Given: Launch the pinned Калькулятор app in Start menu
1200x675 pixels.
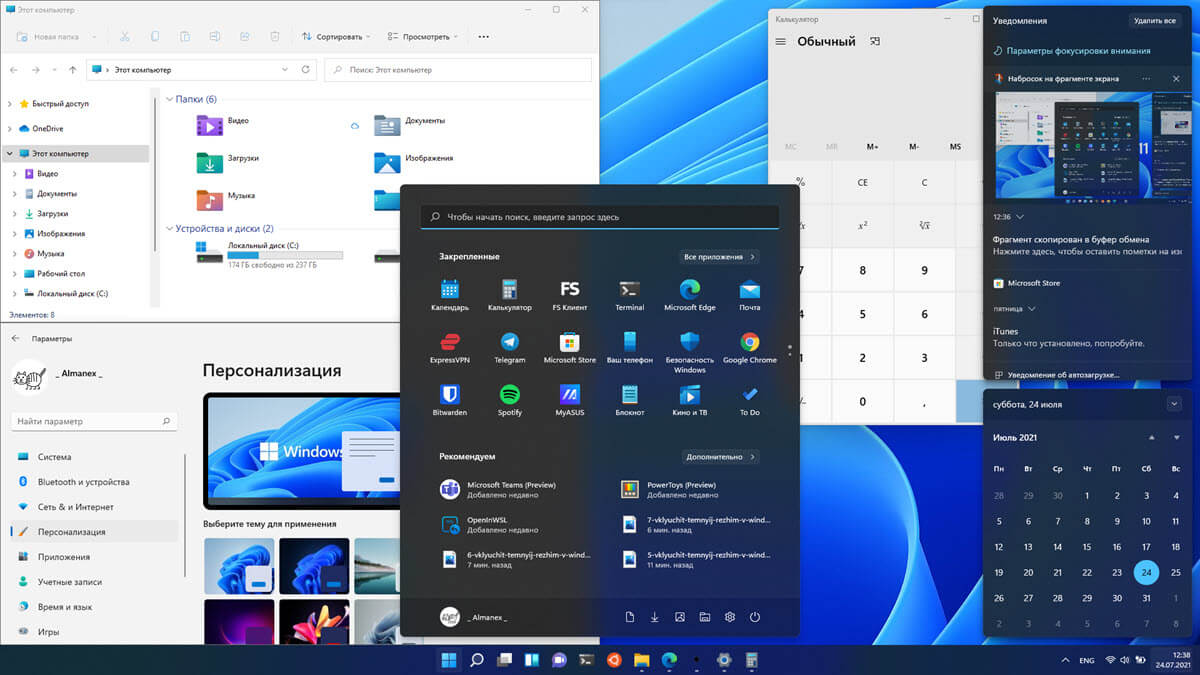Looking at the screenshot, I should tap(509, 294).
